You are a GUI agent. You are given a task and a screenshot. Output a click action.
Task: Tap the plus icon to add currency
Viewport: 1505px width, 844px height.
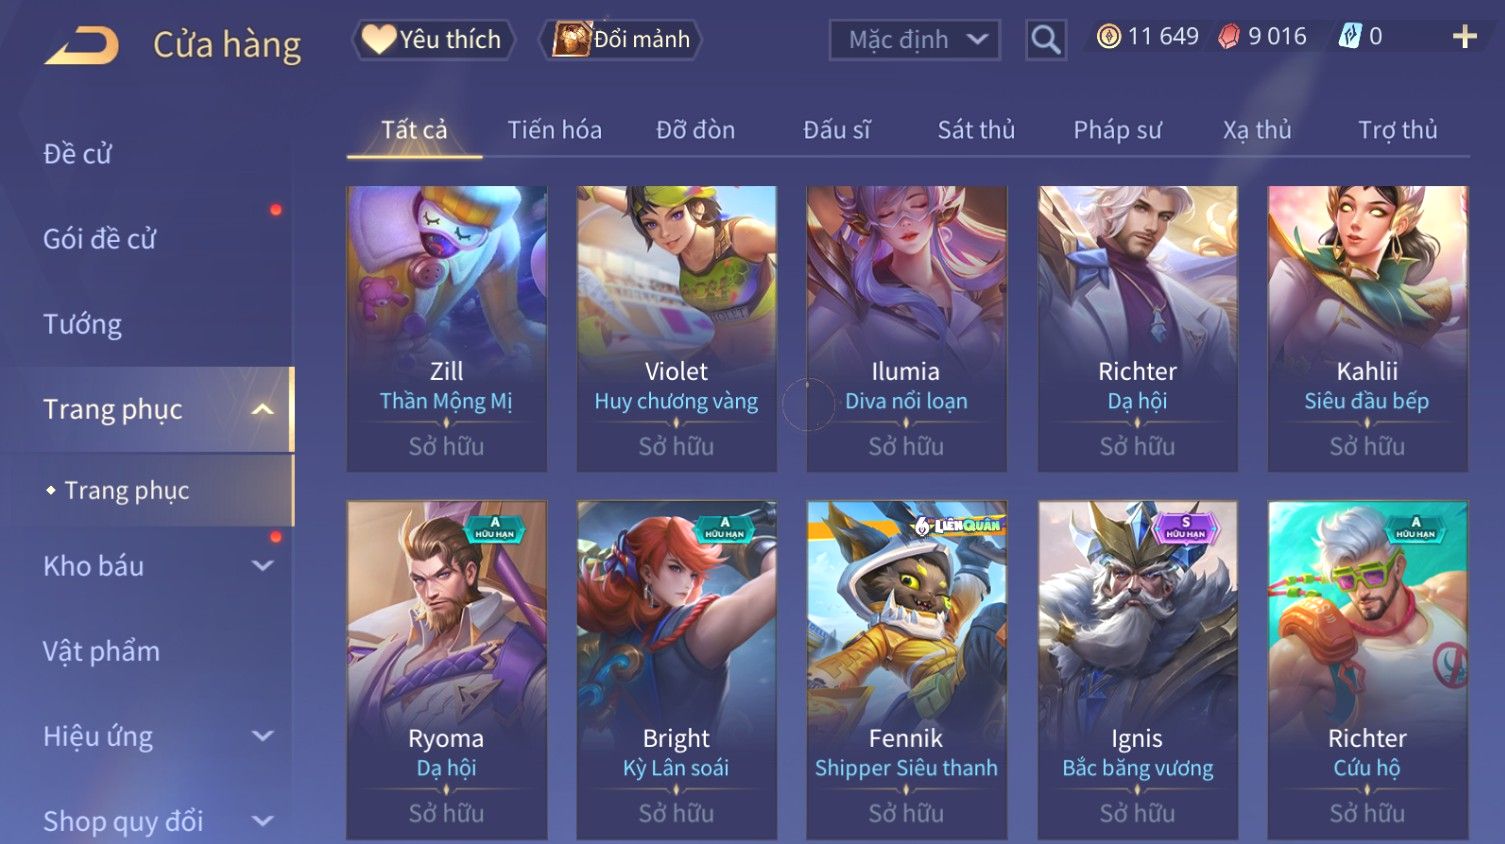[x=1465, y=37]
